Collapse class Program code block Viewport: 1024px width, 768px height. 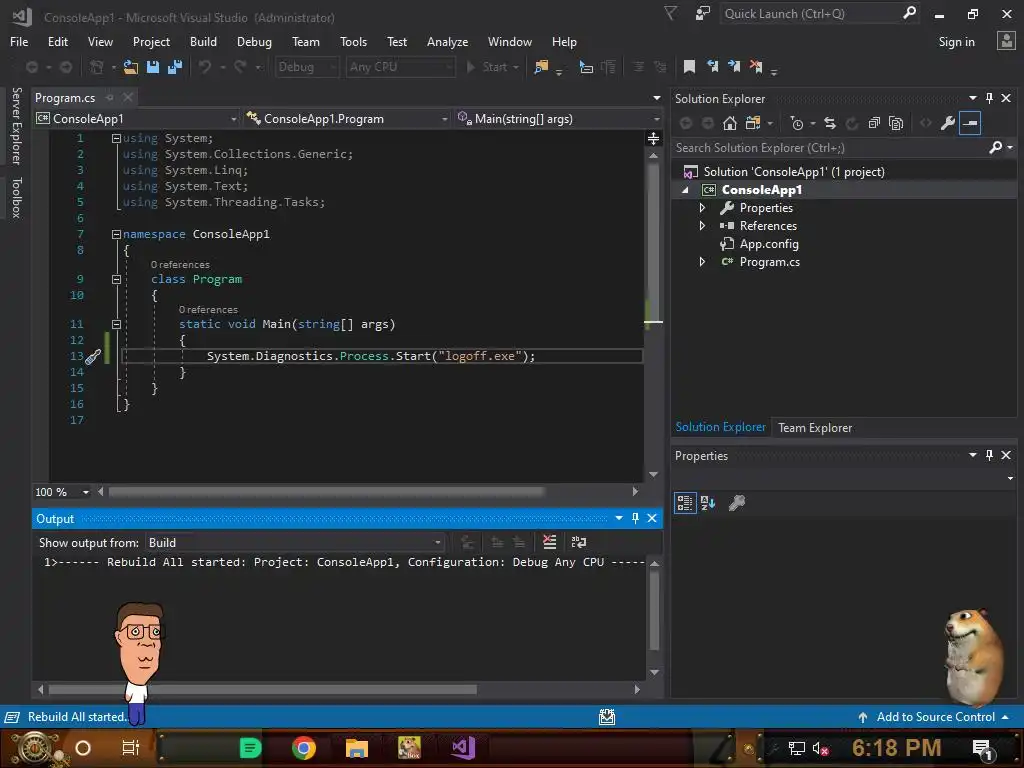116,279
